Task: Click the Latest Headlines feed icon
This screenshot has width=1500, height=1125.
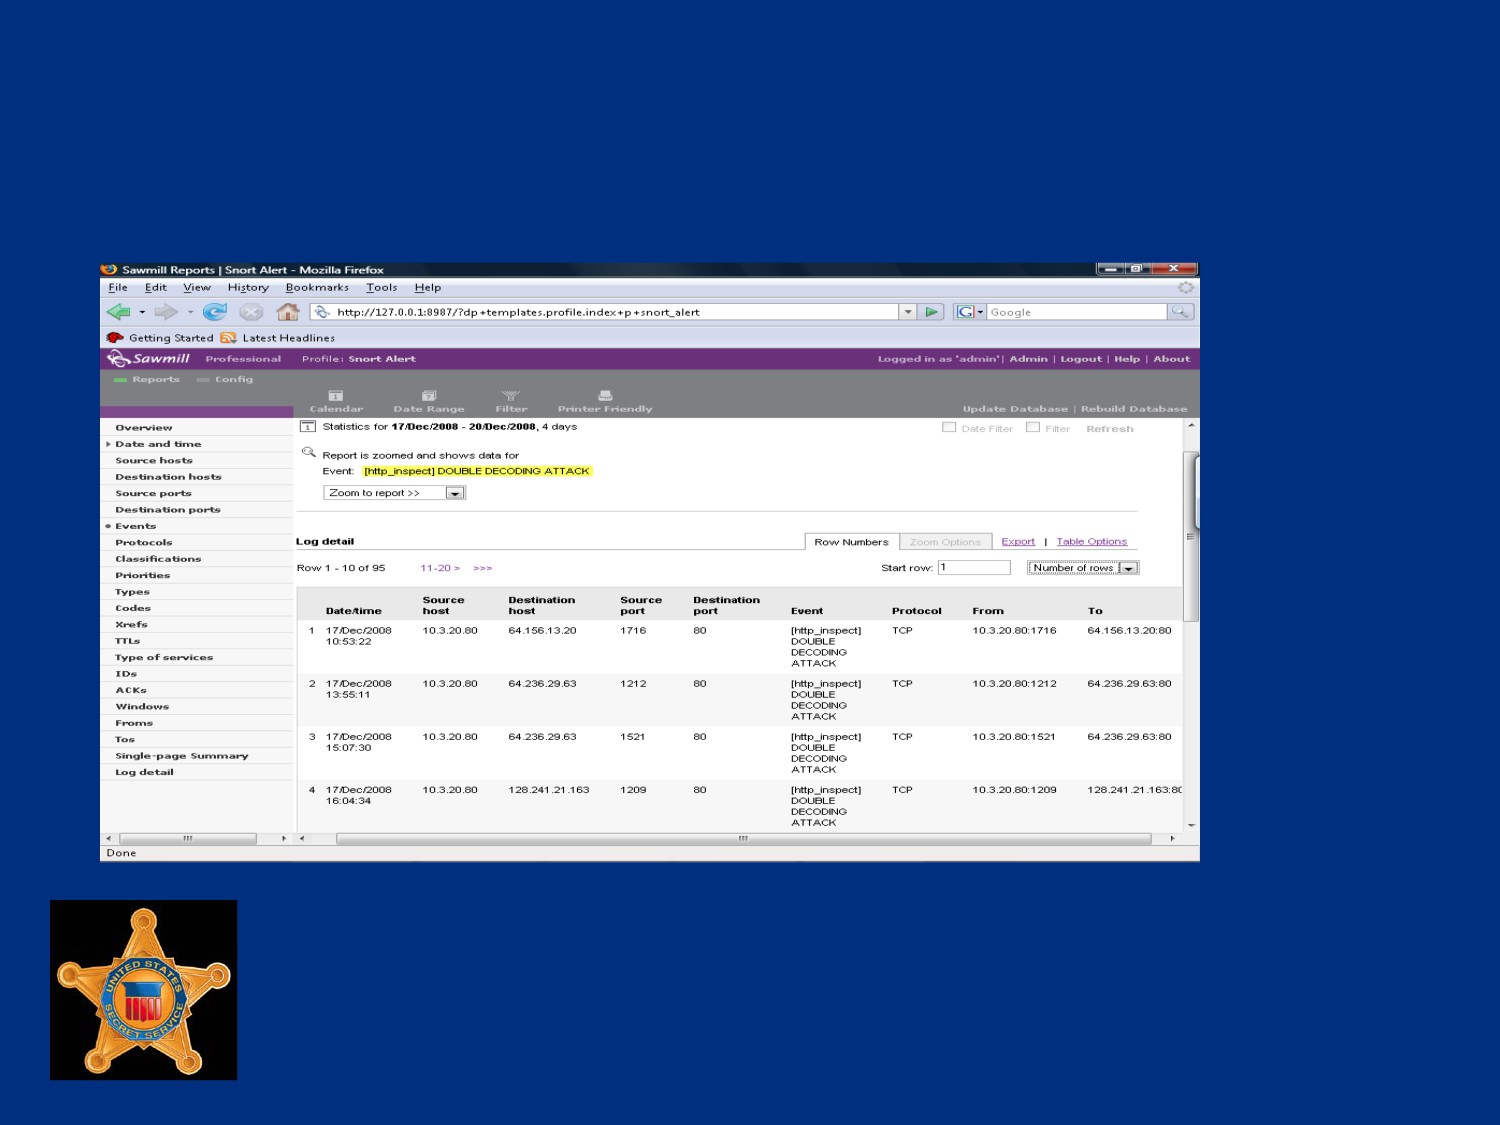Action: point(228,338)
